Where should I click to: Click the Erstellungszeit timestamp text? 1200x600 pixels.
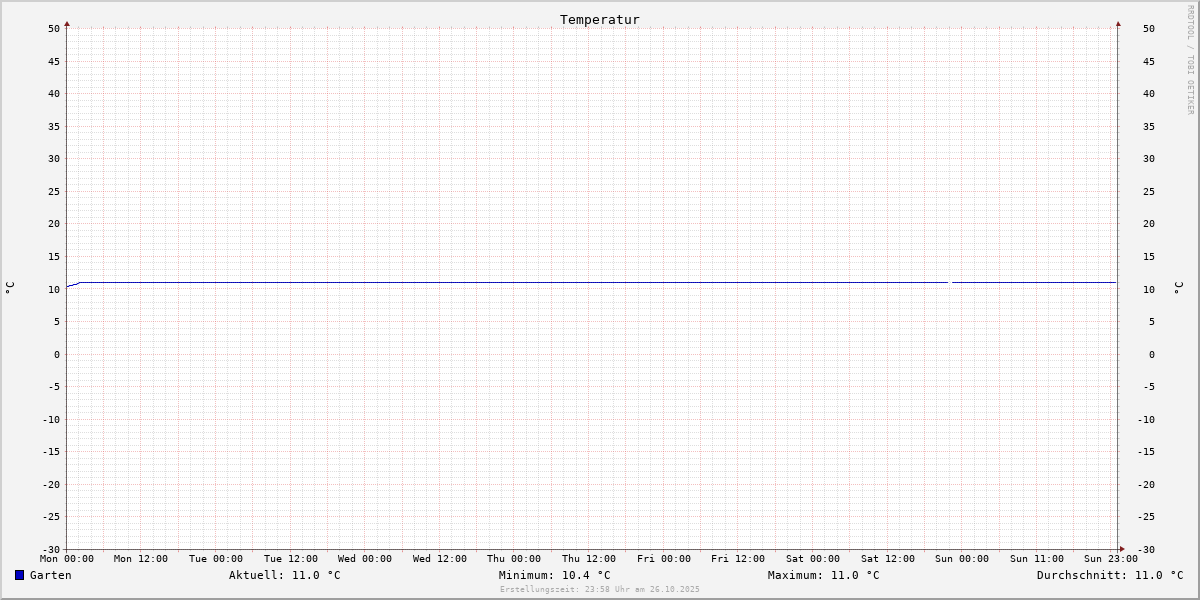pyautogui.click(x=599, y=590)
